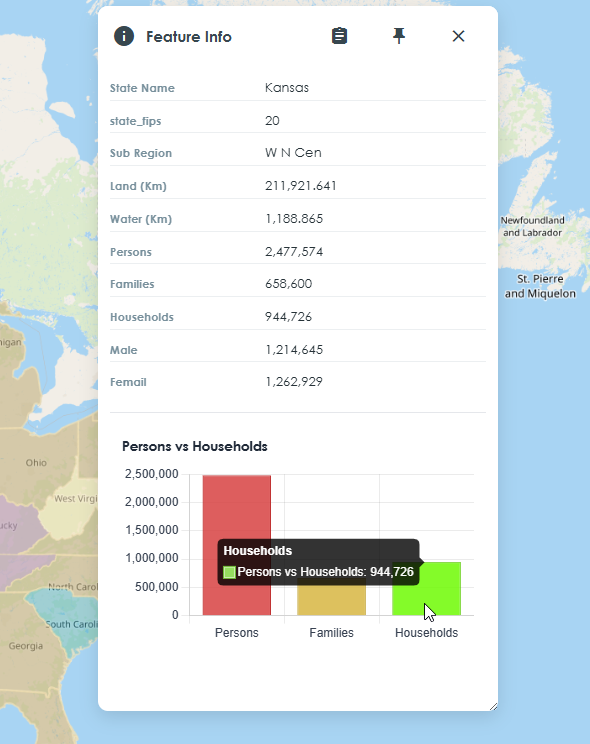Click the 1,500,000 y-axis label
This screenshot has height=744, width=590.
152,530
